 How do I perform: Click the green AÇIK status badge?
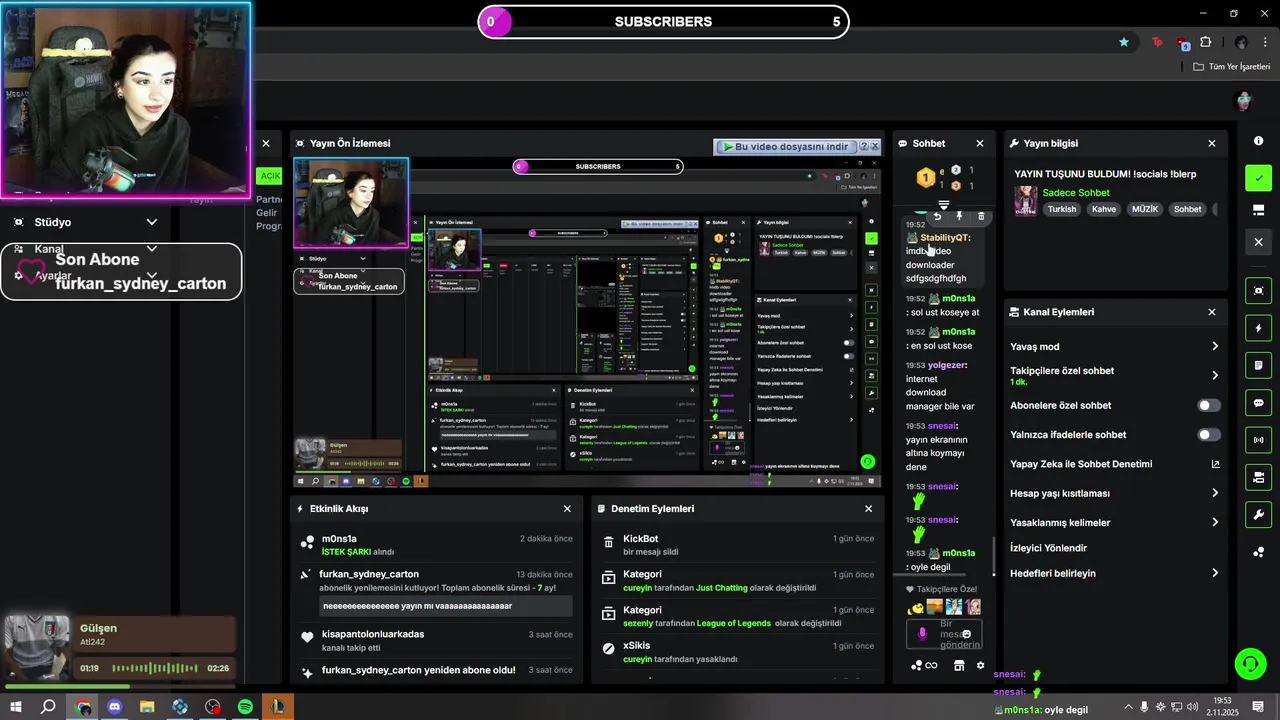pos(270,176)
